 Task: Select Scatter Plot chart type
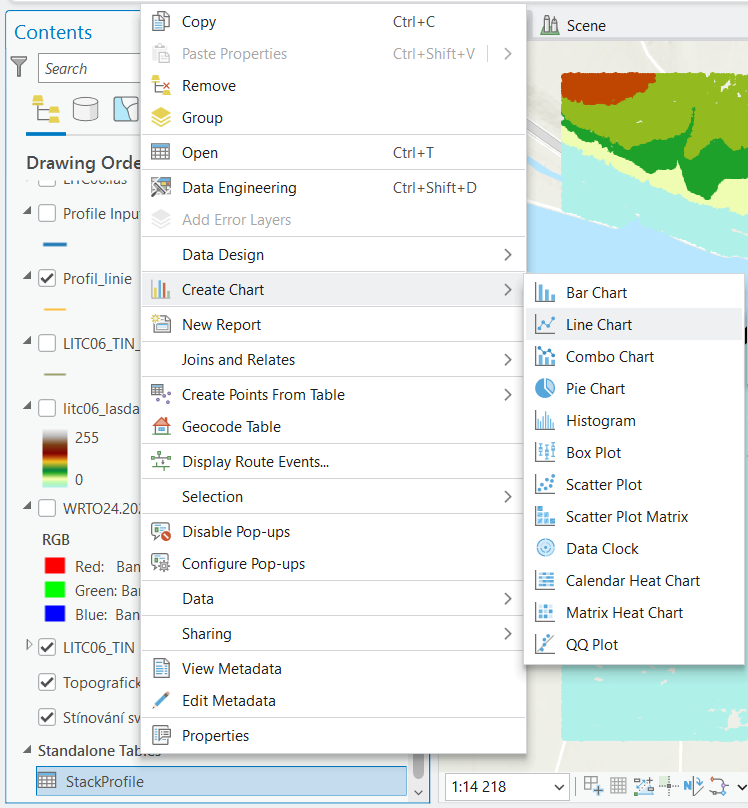coord(603,485)
